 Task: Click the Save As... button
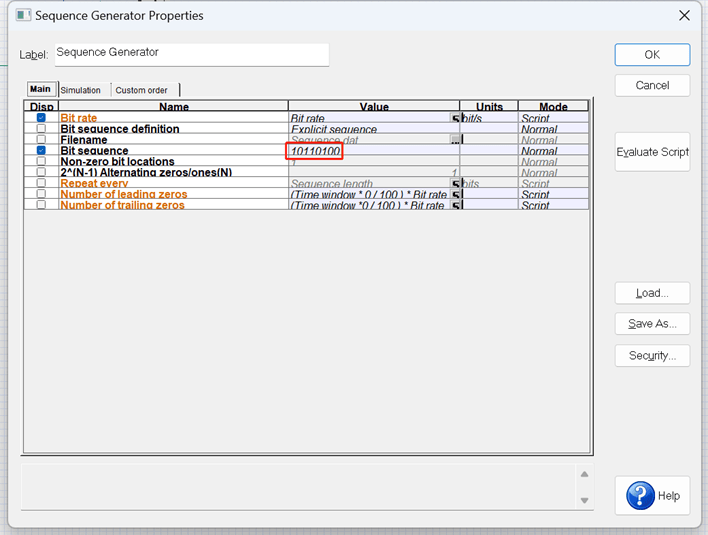click(x=652, y=324)
